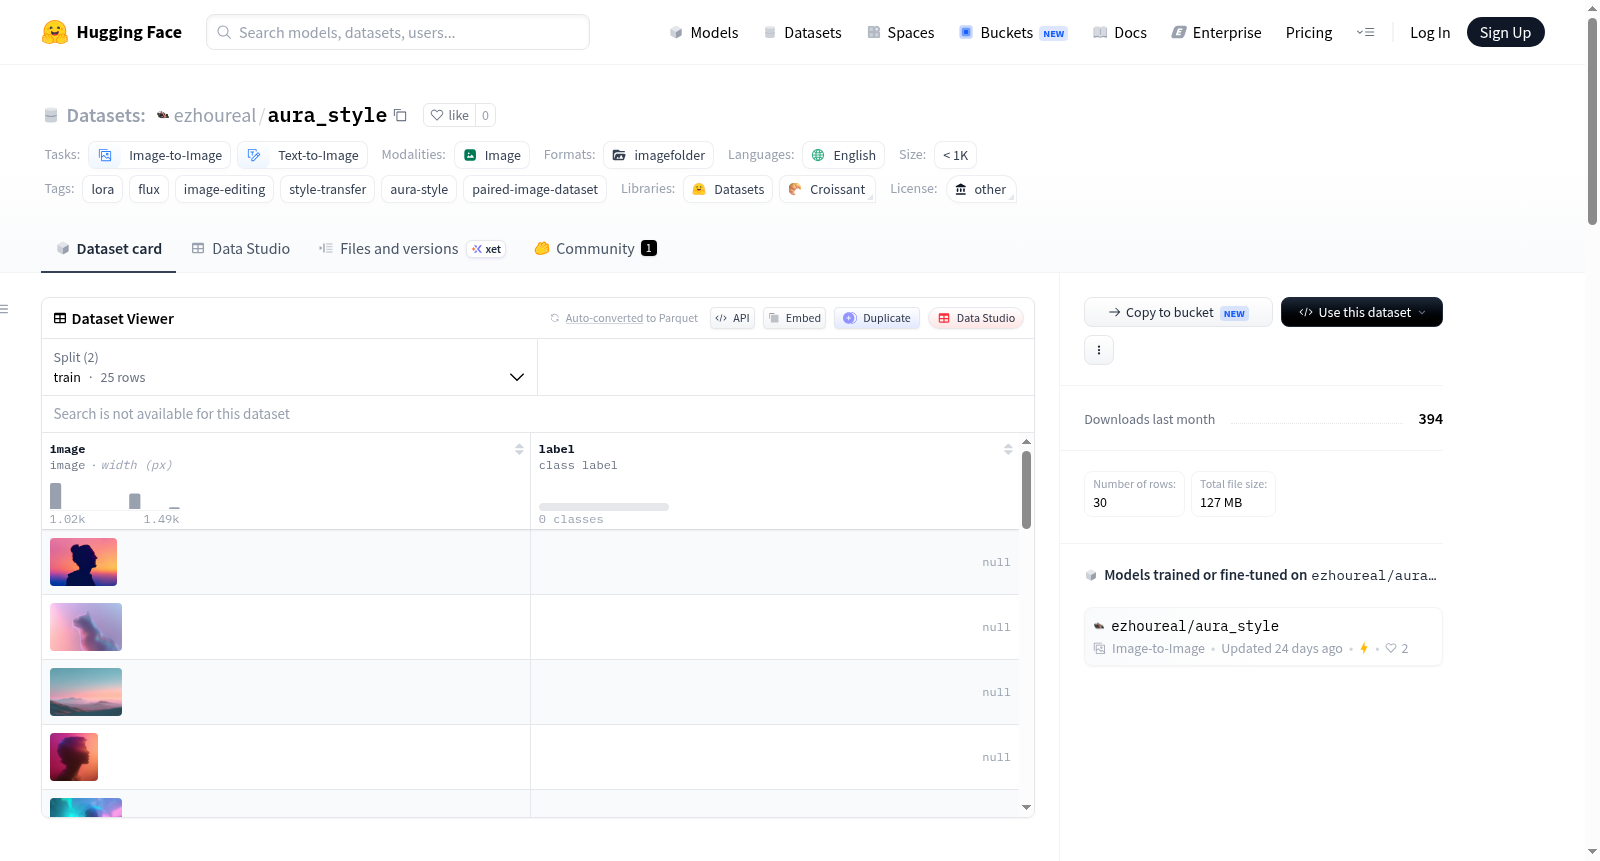Open the magenta profile face thumbnail

(x=74, y=757)
